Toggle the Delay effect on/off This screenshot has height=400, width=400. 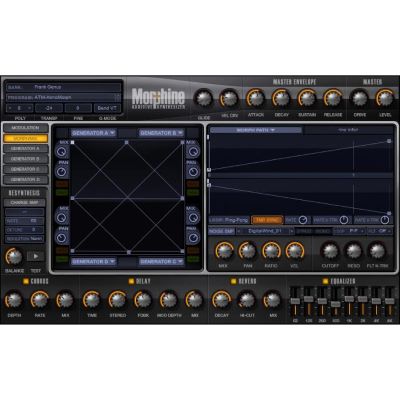pos(131,281)
